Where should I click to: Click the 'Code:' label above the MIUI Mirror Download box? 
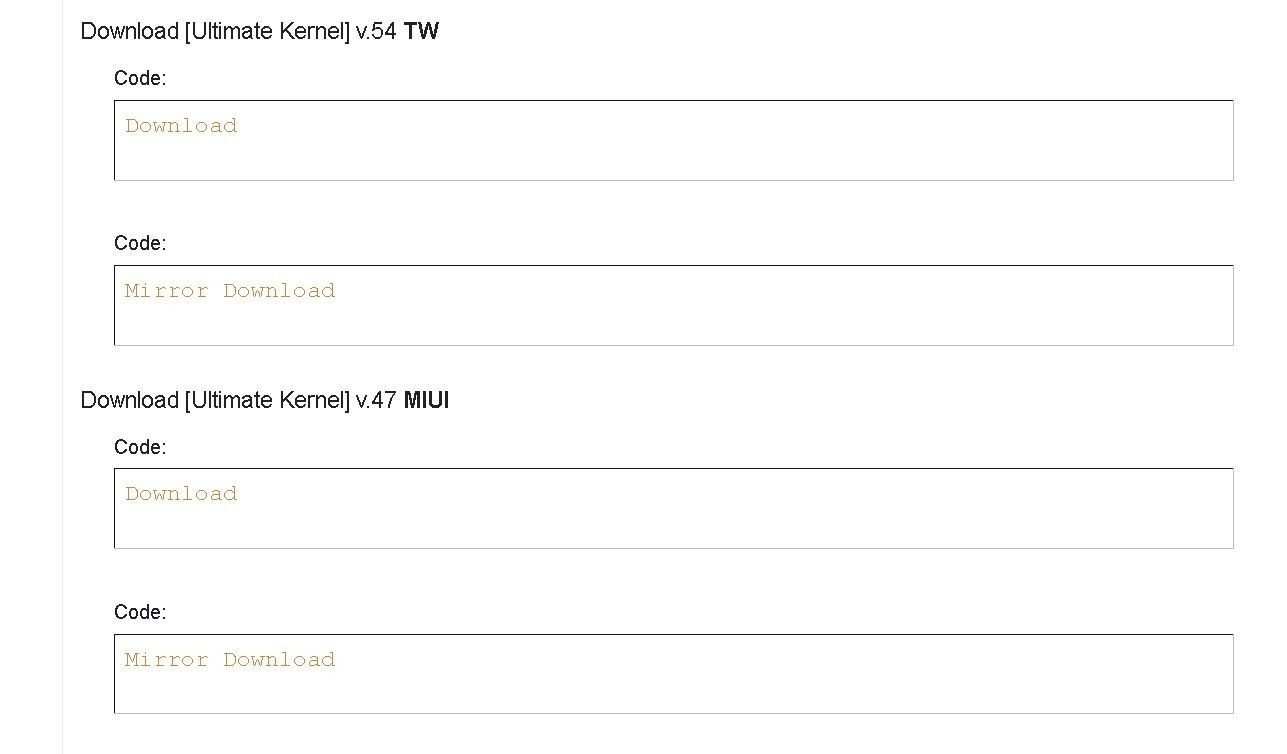(x=140, y=612)
